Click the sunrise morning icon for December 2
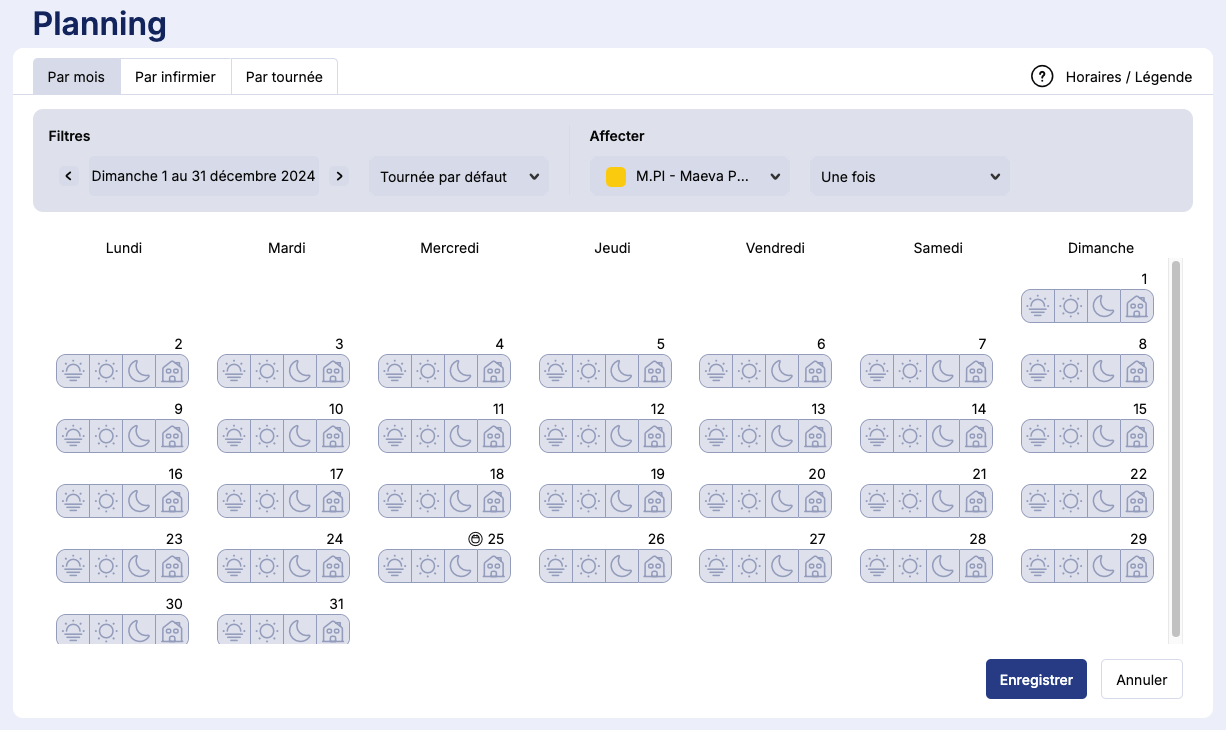Screen dimensions: 1226x730 click(73, 371)
